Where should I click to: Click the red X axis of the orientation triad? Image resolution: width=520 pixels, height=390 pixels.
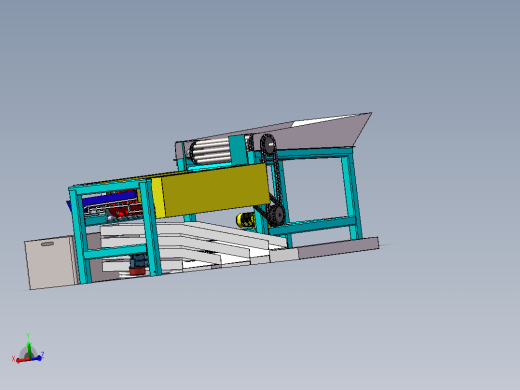[23, 360]
